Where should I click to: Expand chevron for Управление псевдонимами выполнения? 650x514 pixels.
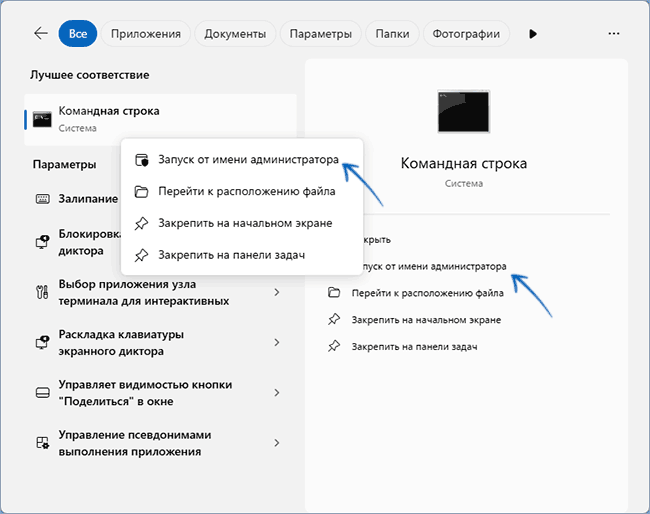coord(277,443)
